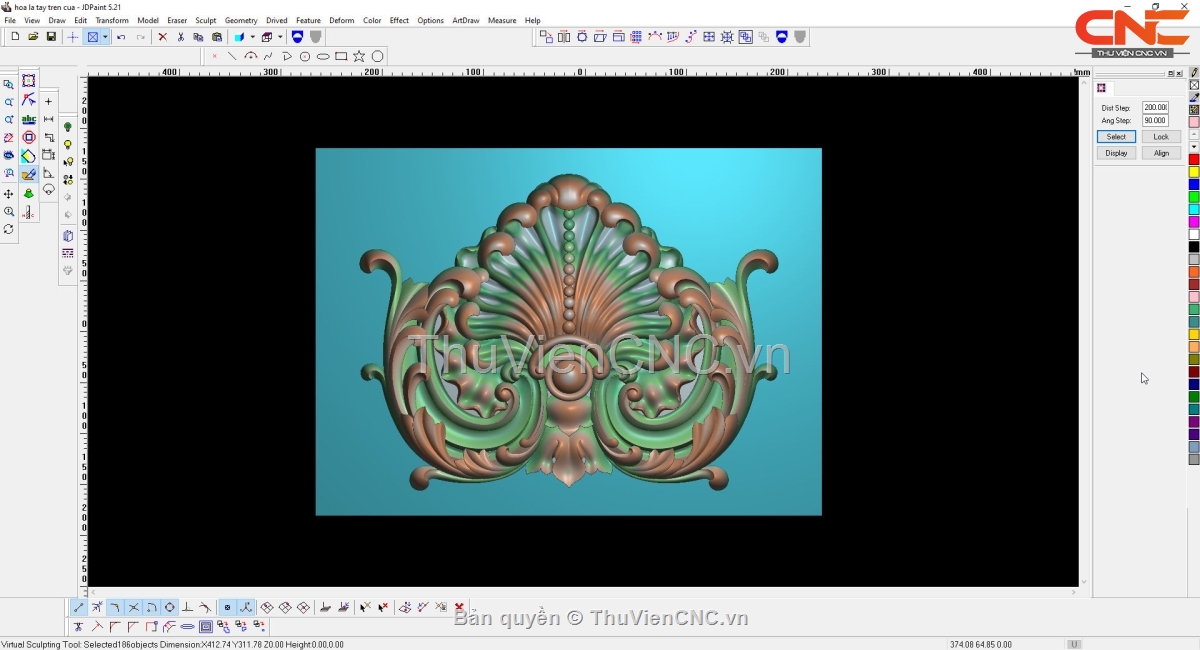Open the ArtDraw menu
Viewport: 1200px width, 650px height.
coord(465,20)
